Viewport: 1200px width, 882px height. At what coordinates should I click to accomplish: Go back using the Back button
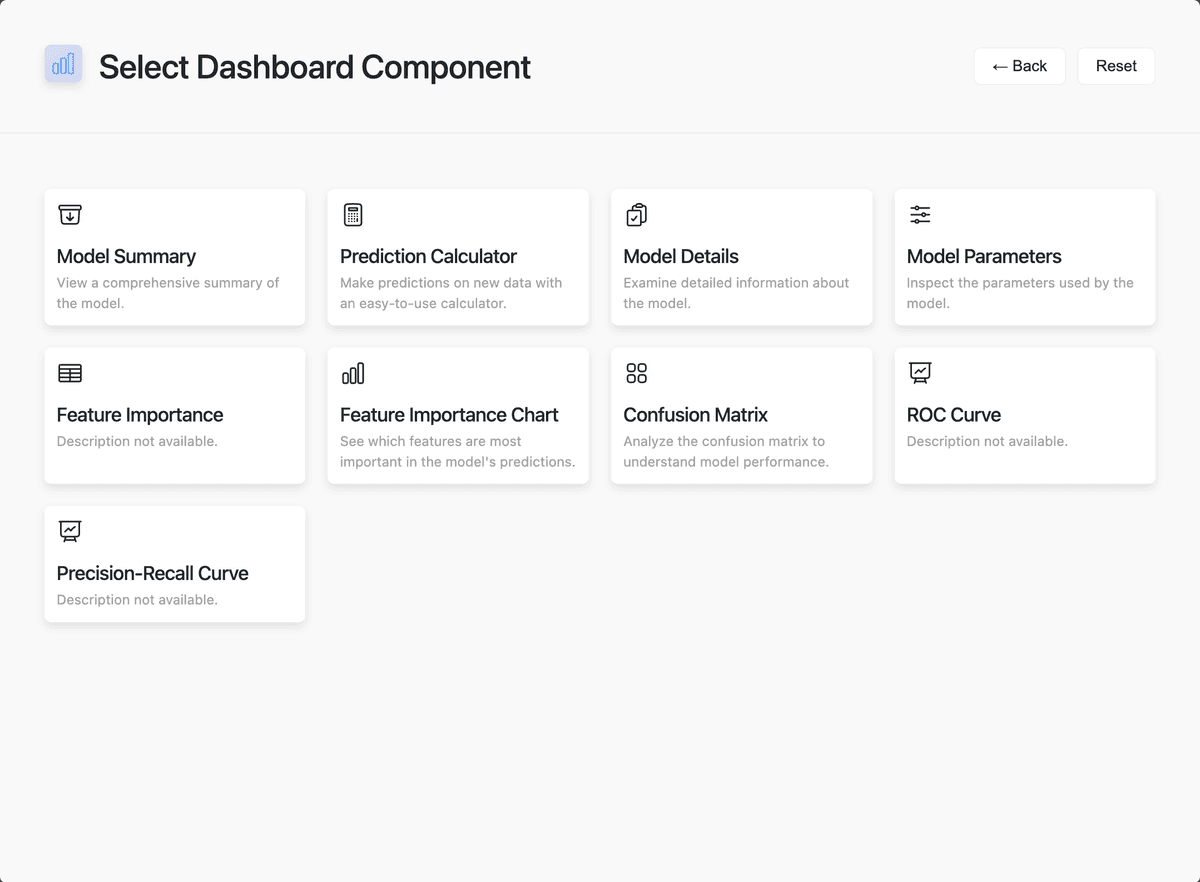pyautogui.click(x=1019, y=66)
